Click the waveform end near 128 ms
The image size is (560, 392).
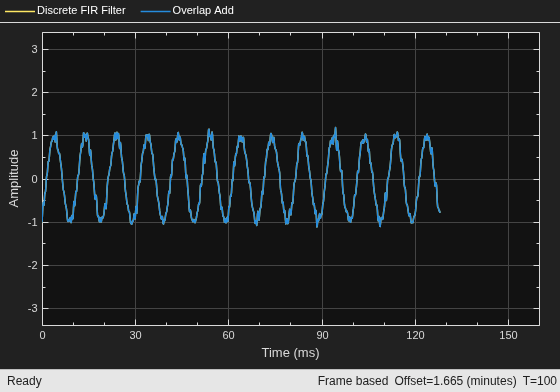(440, 212)
